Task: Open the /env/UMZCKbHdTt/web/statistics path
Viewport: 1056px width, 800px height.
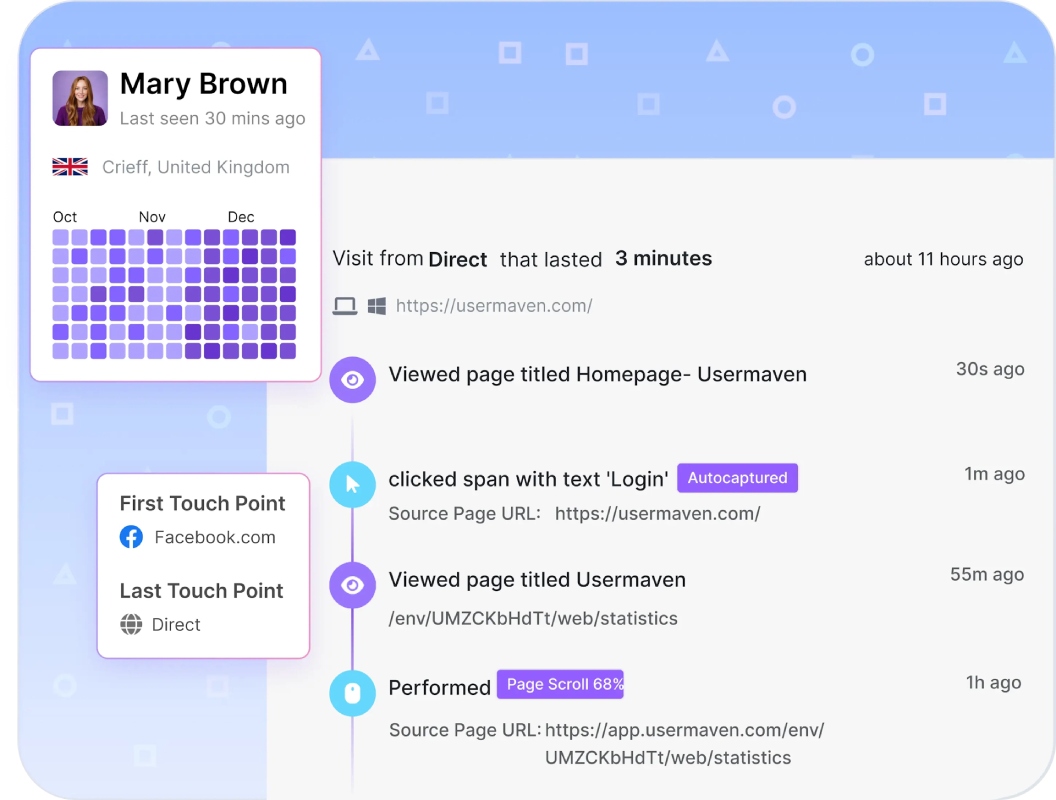Action: [x=533, y=618]
